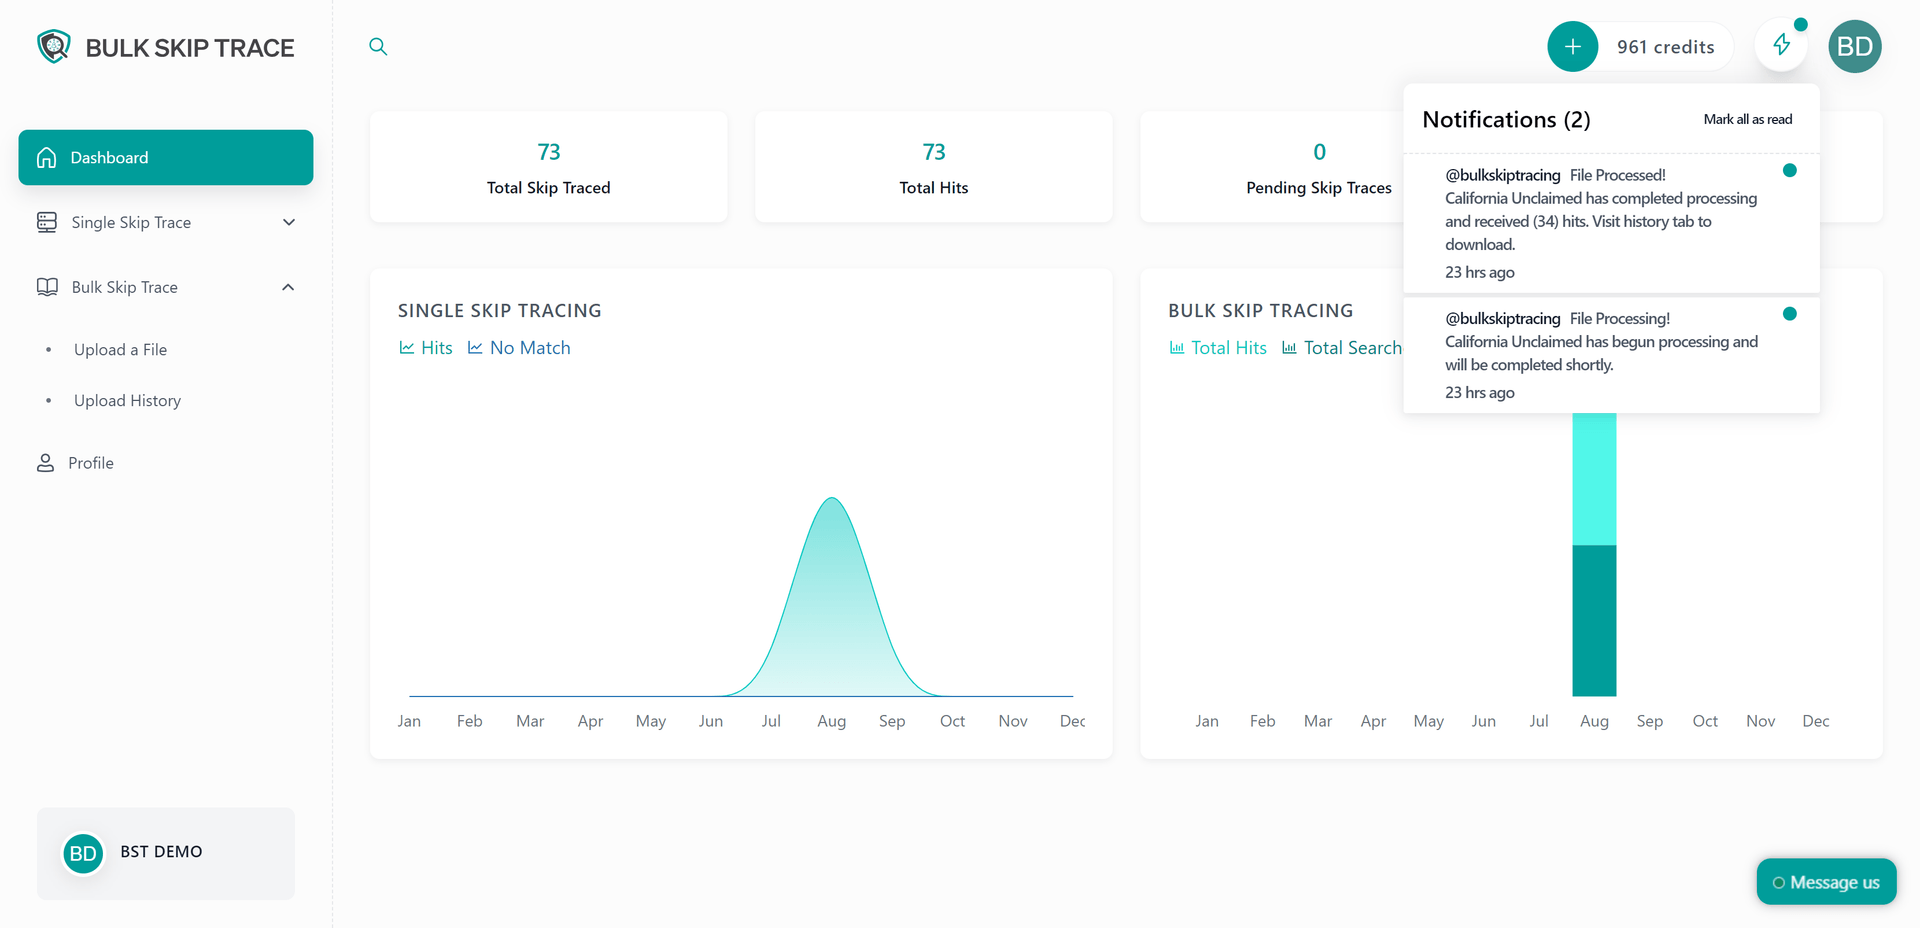Expand the Single Skip Trace section
This screenshot has width=1920, height=928.
(x=288, y=222)
